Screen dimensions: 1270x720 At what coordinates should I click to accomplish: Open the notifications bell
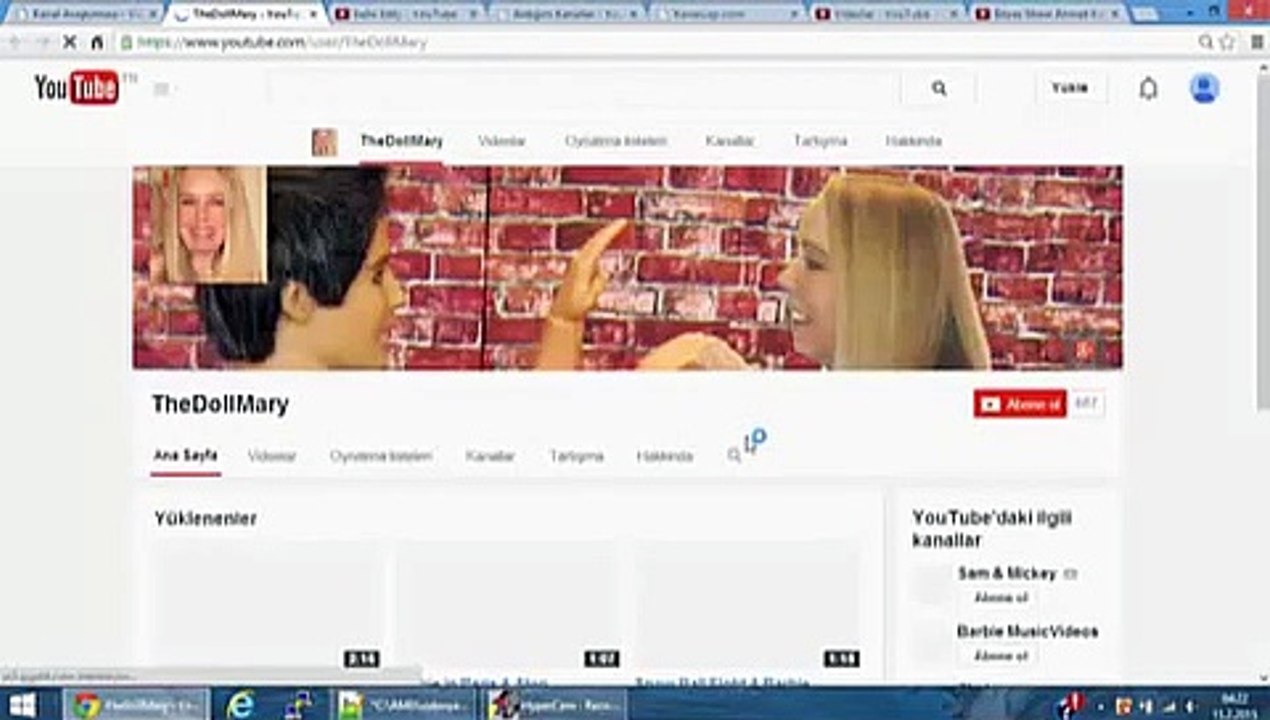pos(1148,88)
